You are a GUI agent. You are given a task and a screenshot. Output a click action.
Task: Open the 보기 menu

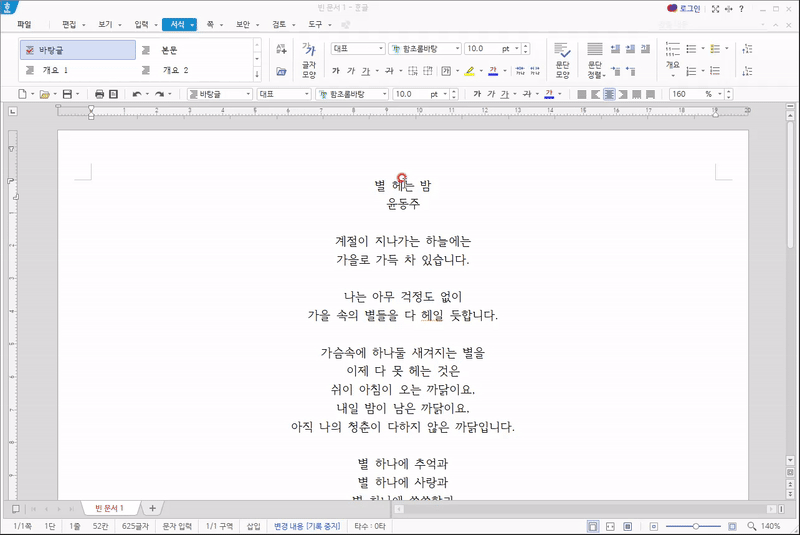[105, 24]
